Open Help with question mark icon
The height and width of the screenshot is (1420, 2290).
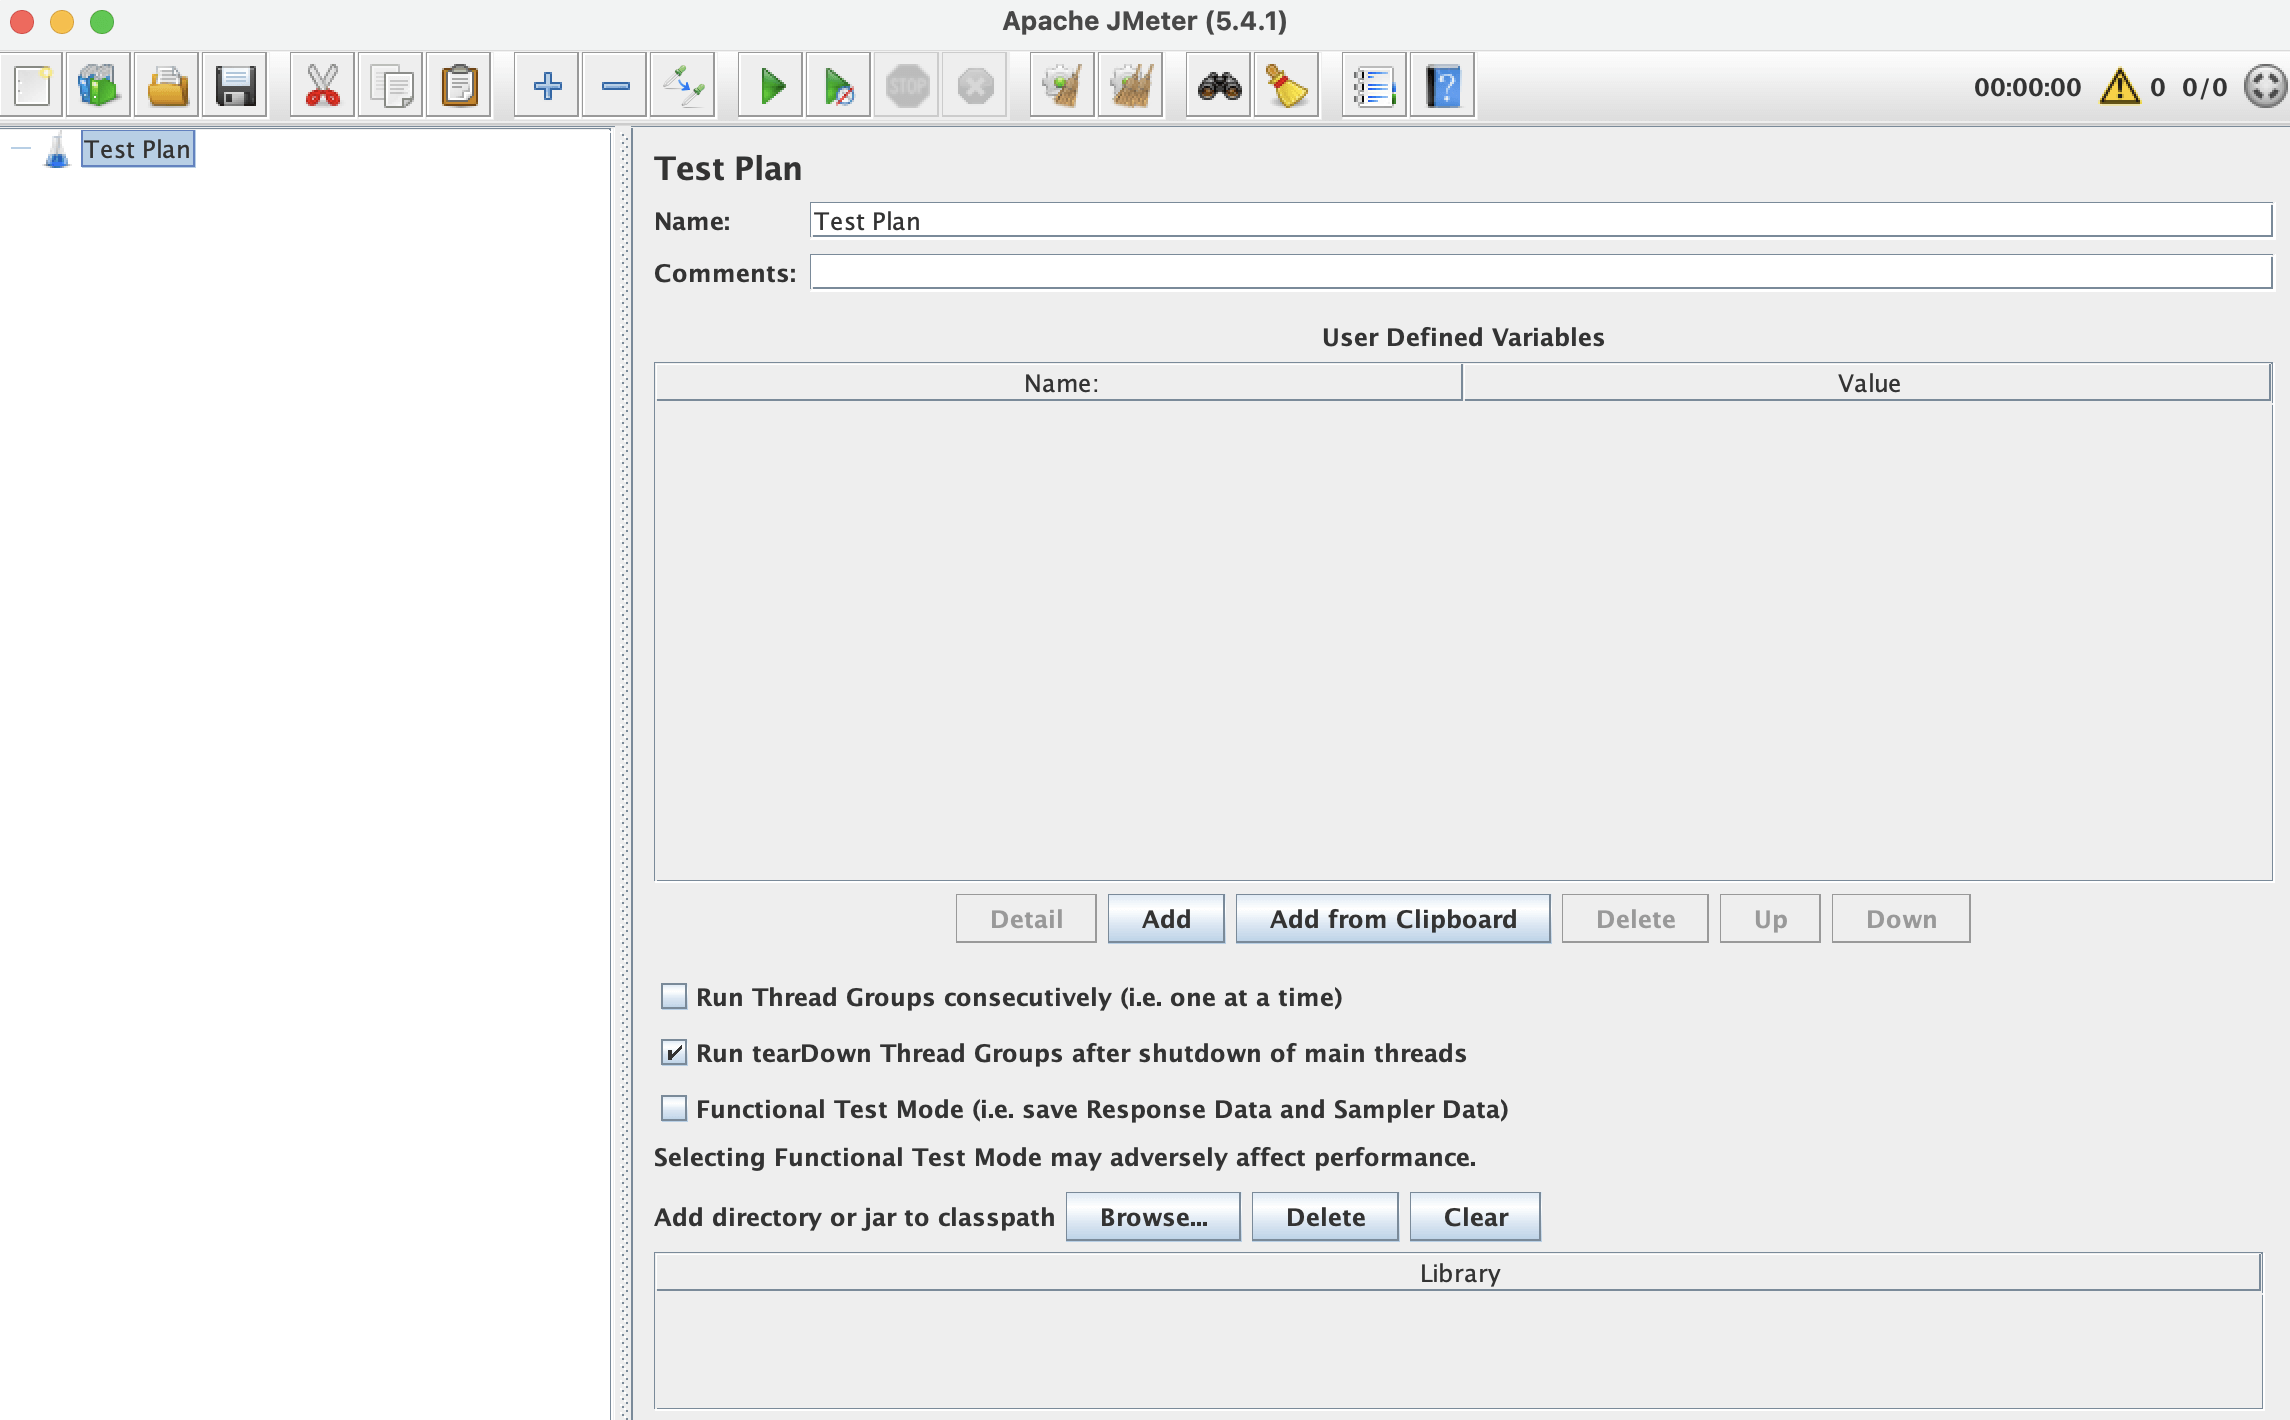click(1442, 86)
